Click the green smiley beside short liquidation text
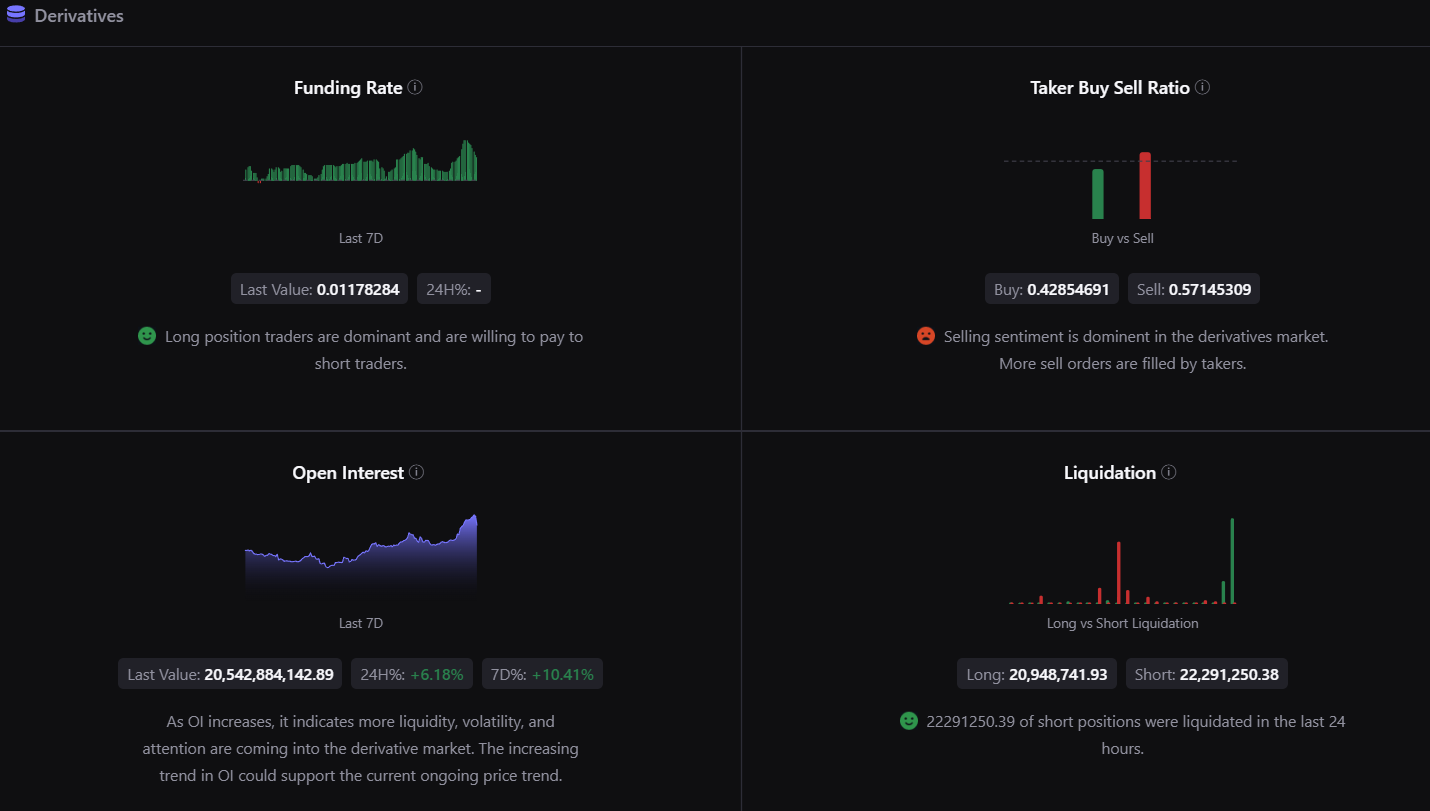 pyautogui.click(x=909, y=720)
